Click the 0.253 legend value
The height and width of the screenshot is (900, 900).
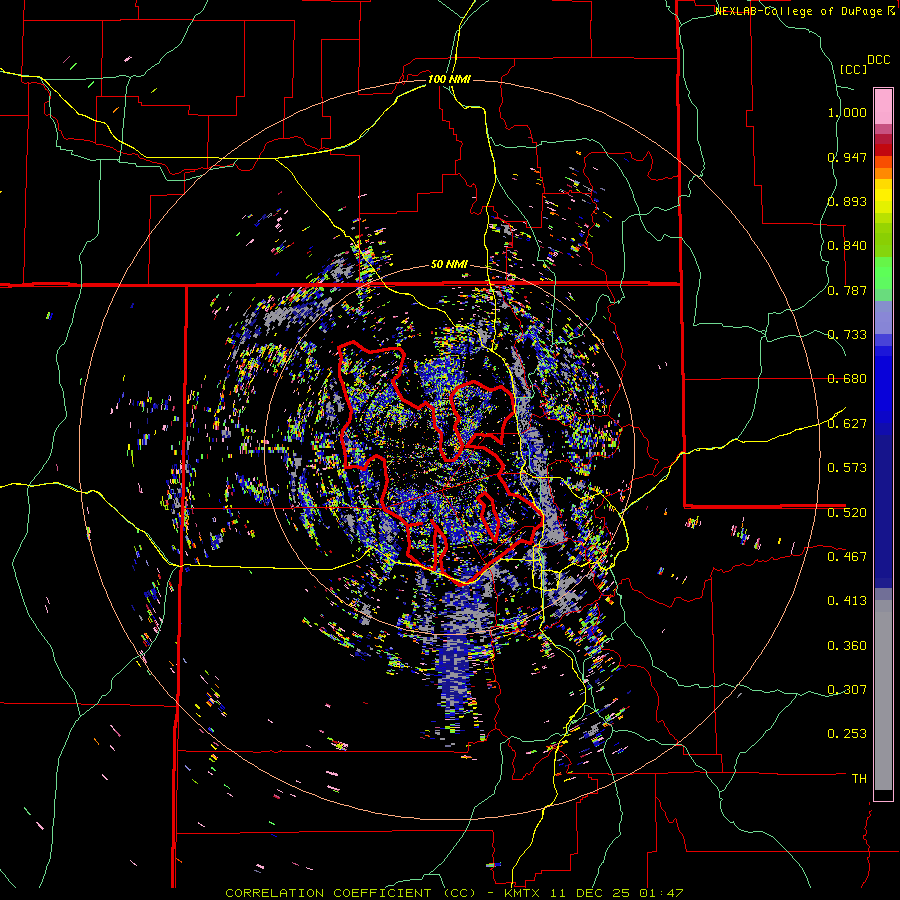(847, 734)
